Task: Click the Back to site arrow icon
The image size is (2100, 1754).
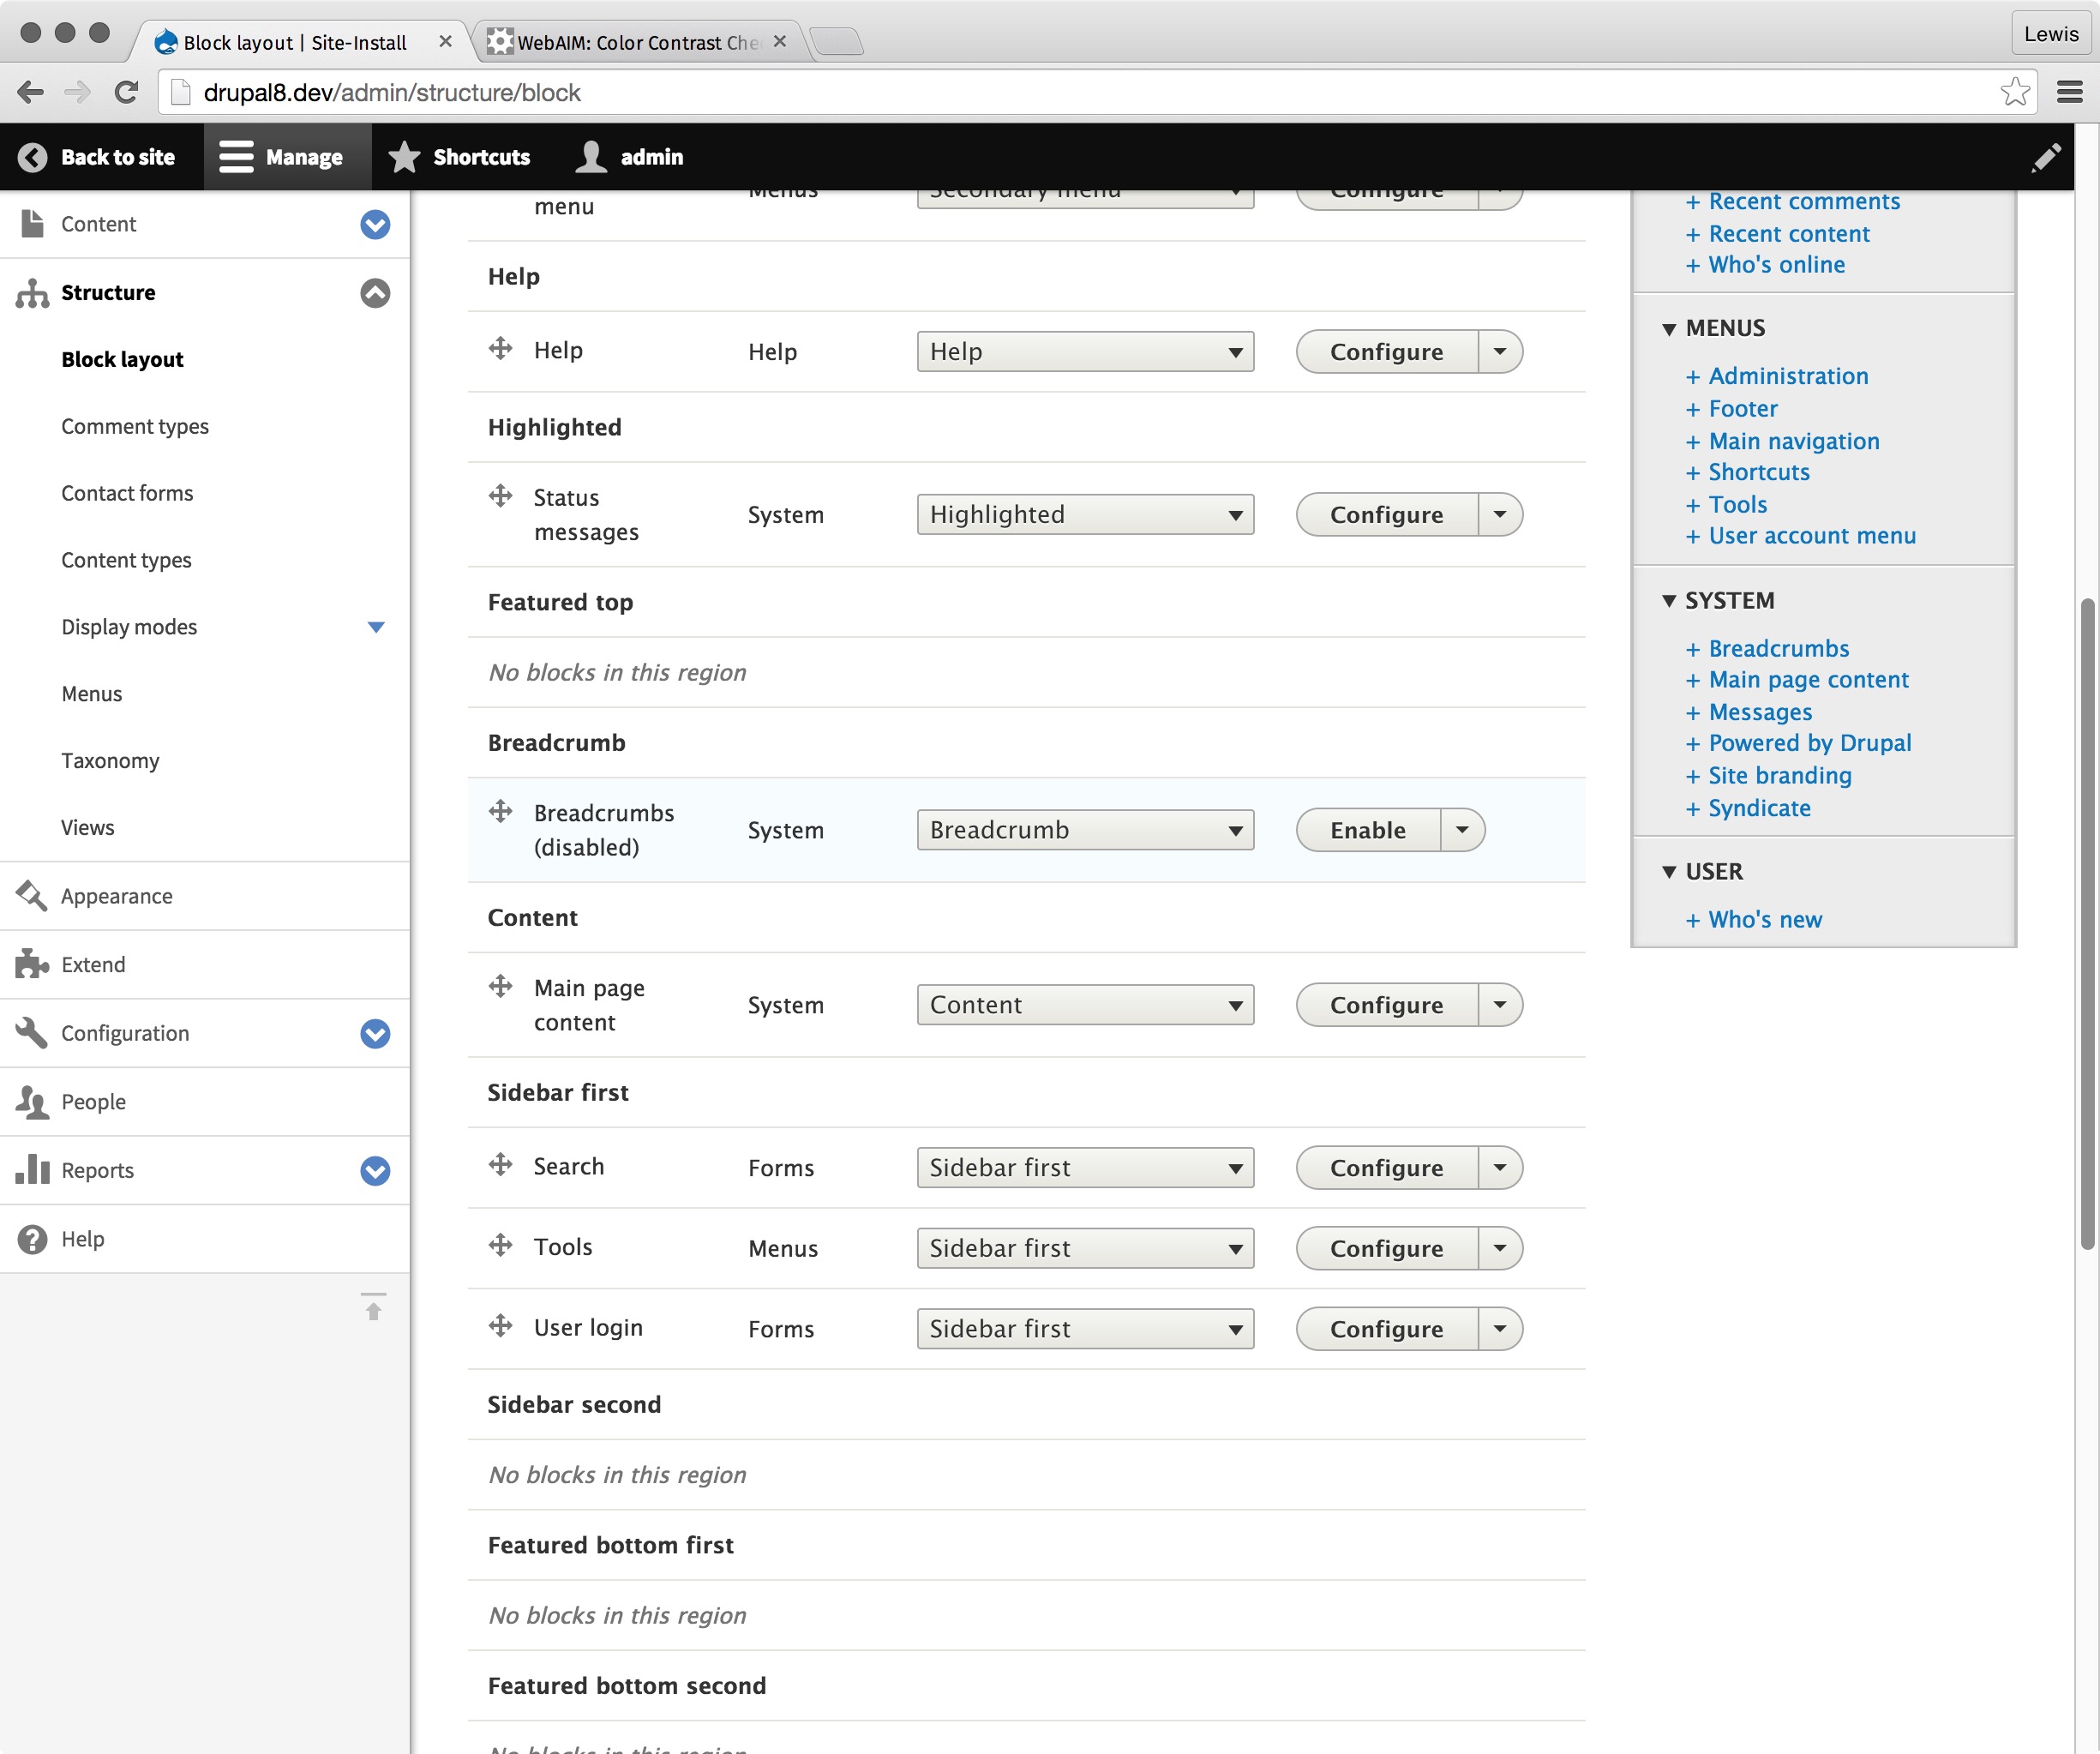Action: click(x=33, y=157)
